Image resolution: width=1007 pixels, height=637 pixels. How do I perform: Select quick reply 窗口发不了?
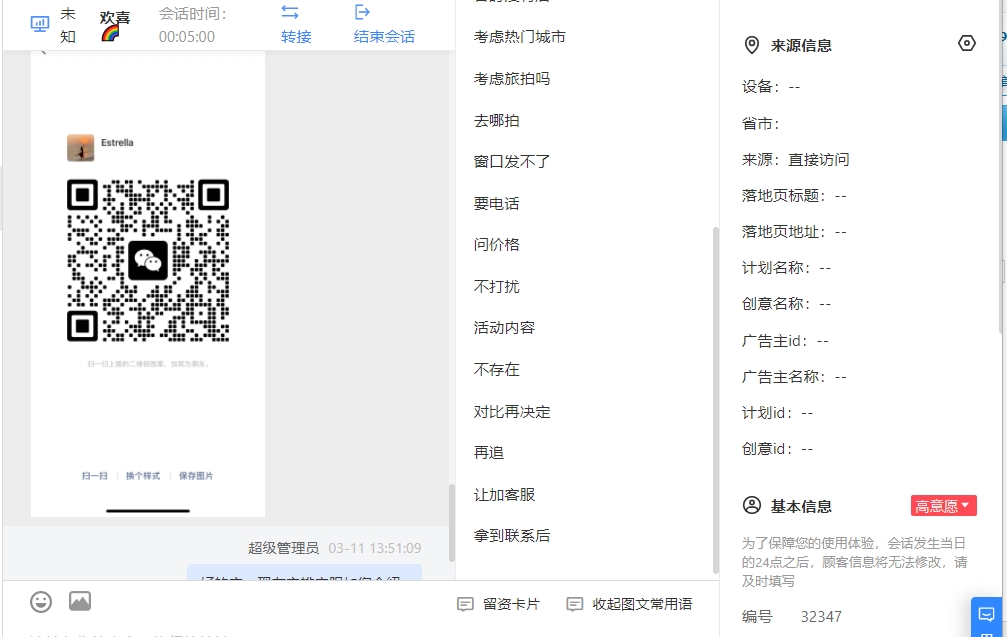pos(512,162)
